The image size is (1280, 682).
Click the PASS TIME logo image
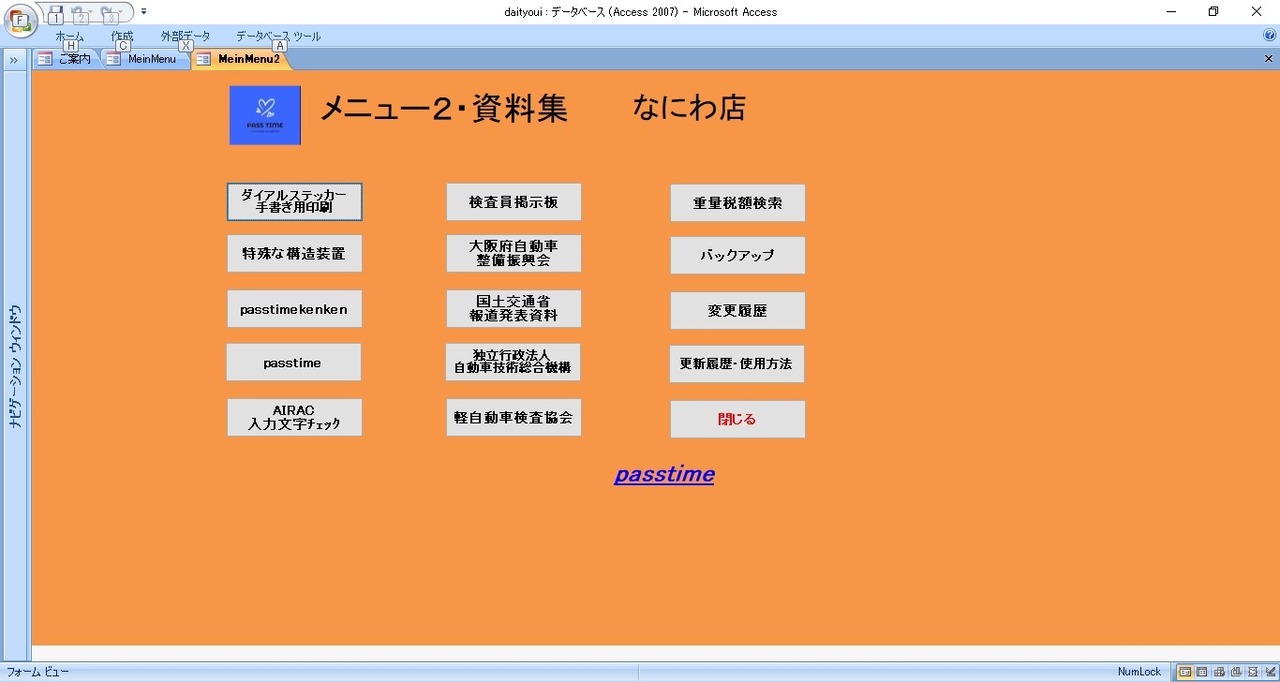[265, 115]
